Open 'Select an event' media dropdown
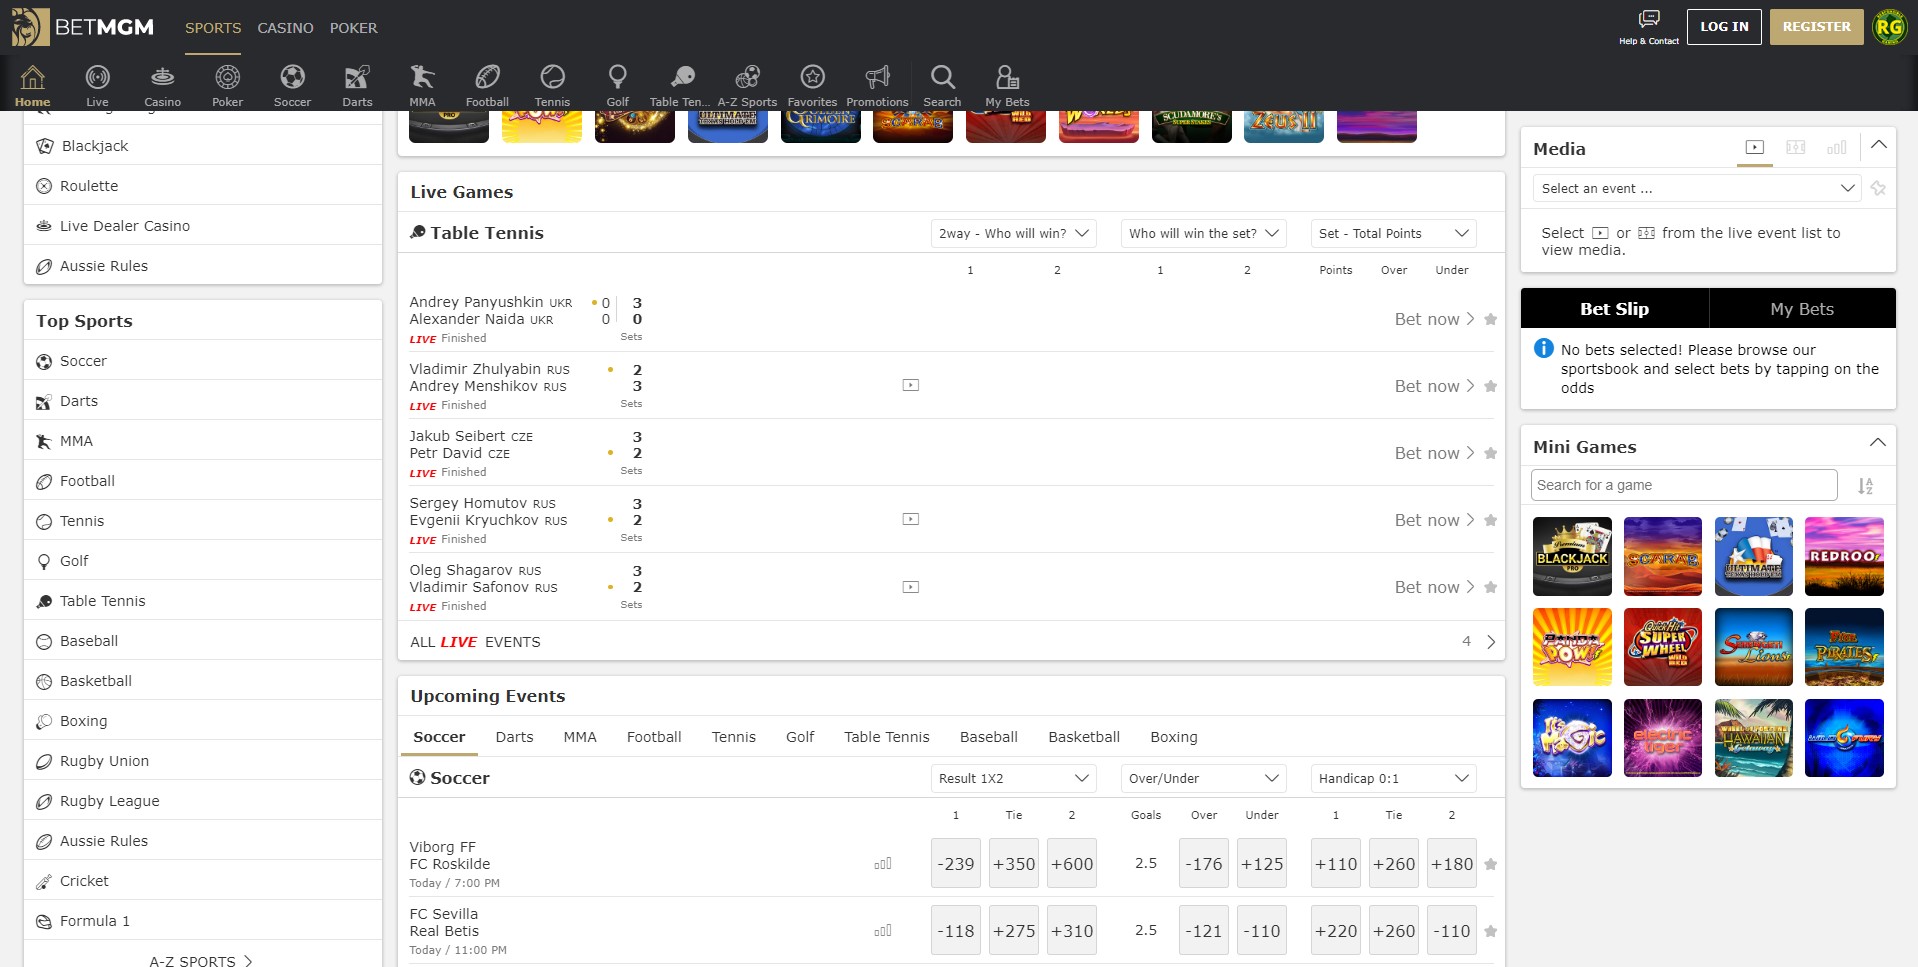The image size is (1918, 967). 1696,188
